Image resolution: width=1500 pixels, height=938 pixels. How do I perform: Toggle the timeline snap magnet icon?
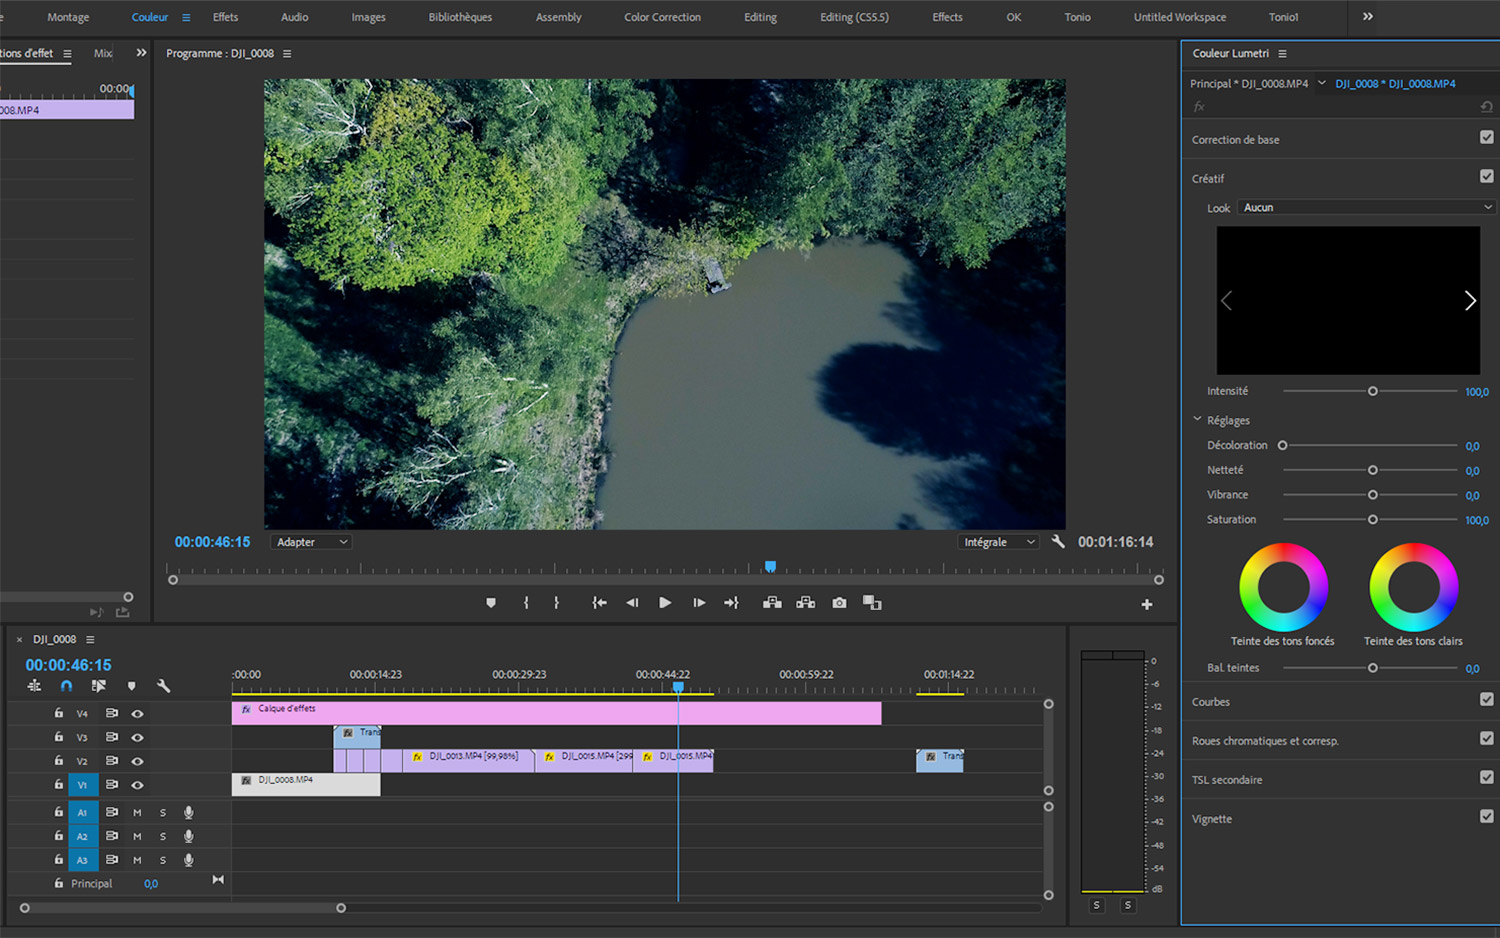(x=66, y=686)
